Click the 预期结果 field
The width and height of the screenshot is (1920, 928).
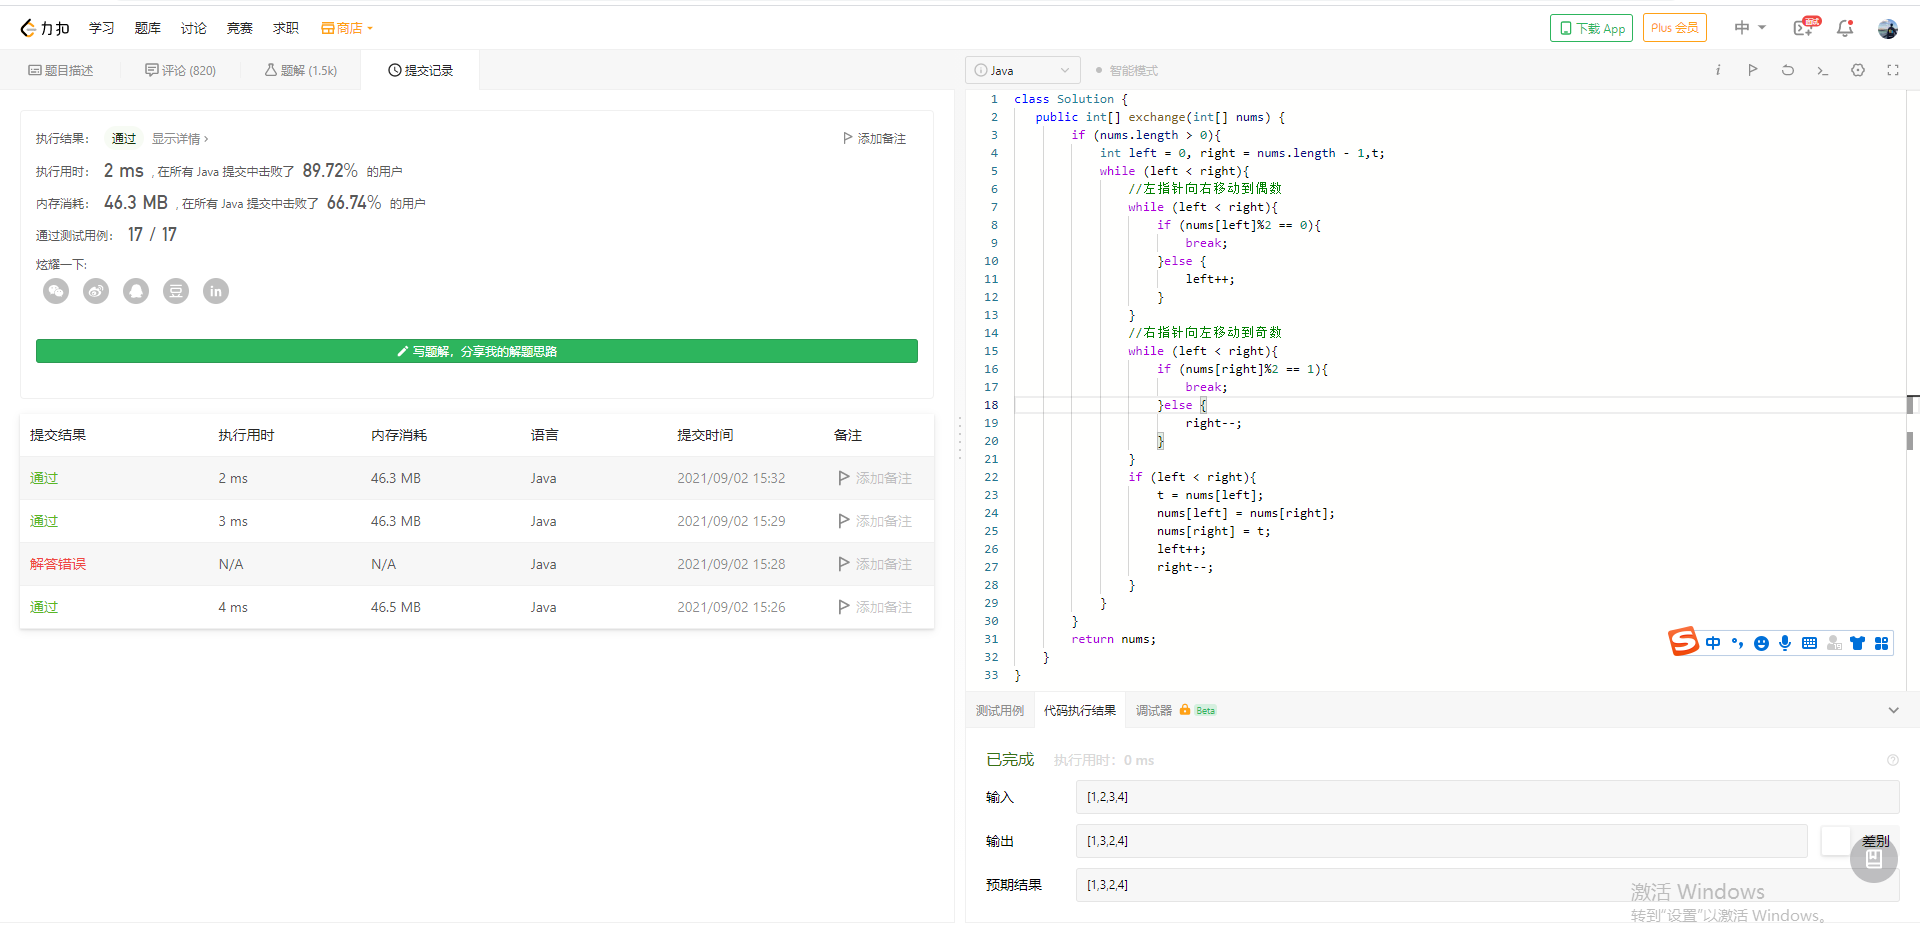click(x=1487, y=885)
